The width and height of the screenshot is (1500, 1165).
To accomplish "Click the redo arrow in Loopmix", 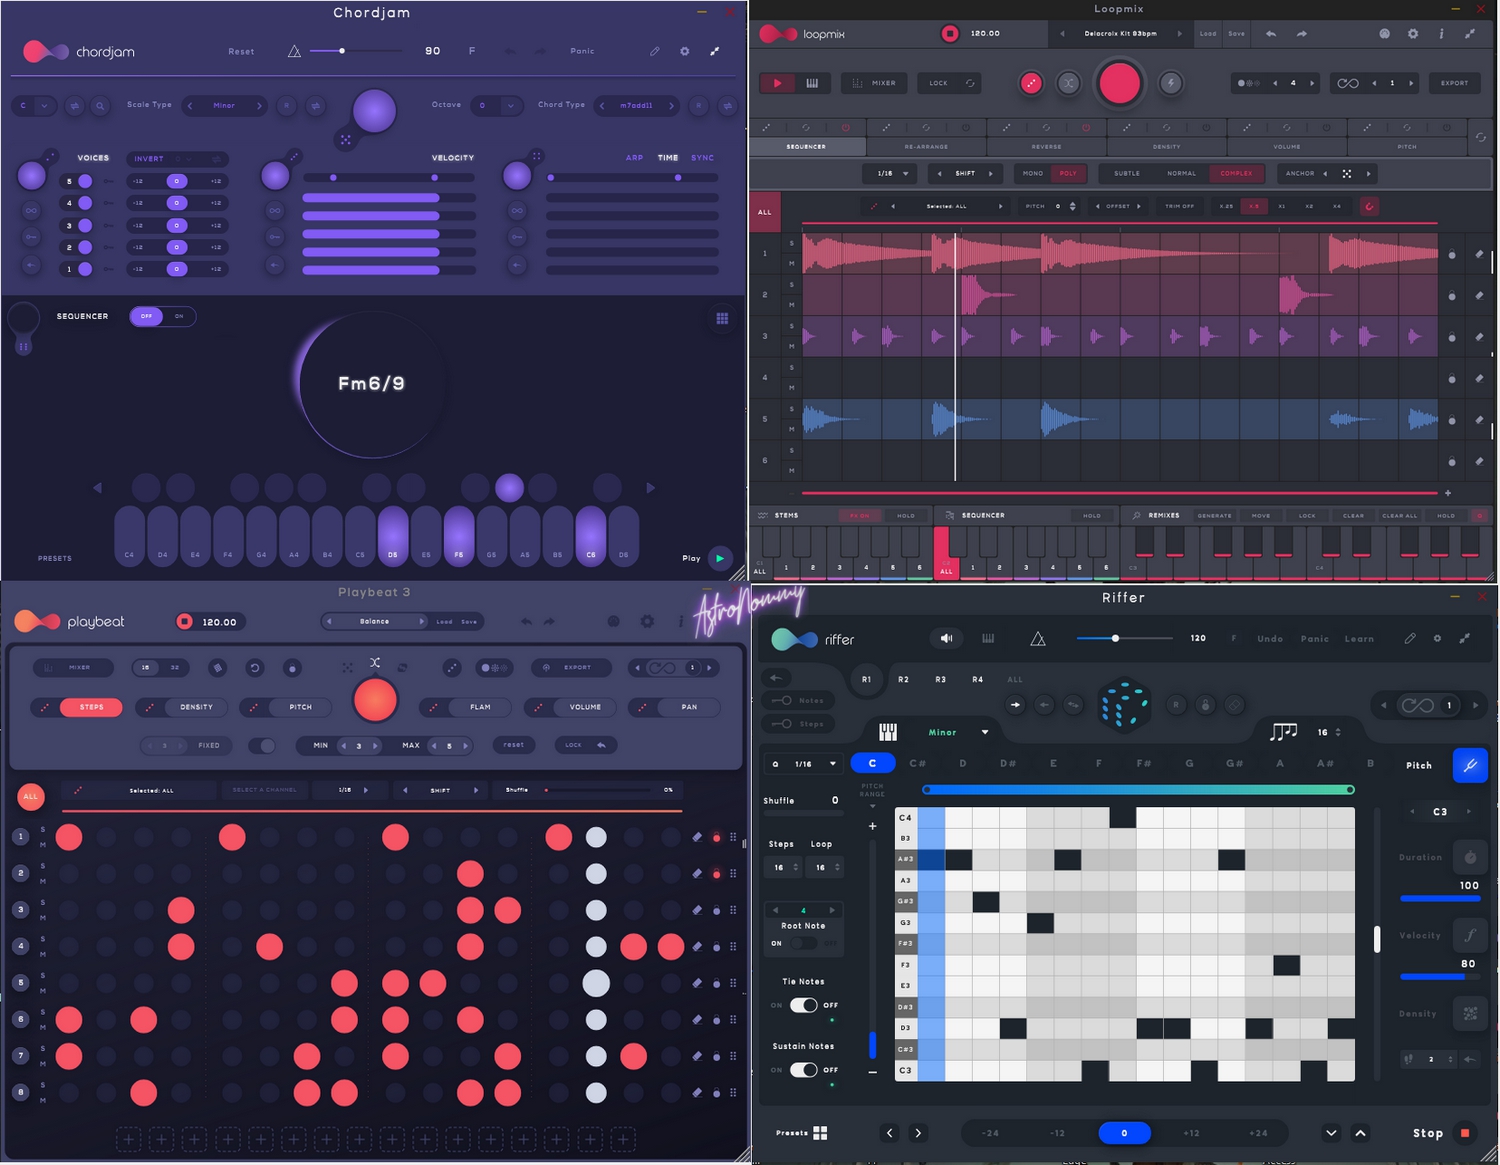I will [1301, 33].
